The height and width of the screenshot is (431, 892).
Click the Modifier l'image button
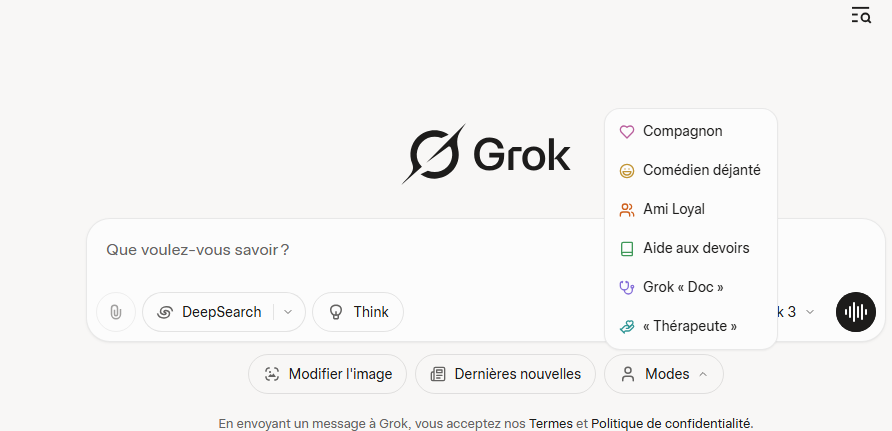[x=328, y=374]
